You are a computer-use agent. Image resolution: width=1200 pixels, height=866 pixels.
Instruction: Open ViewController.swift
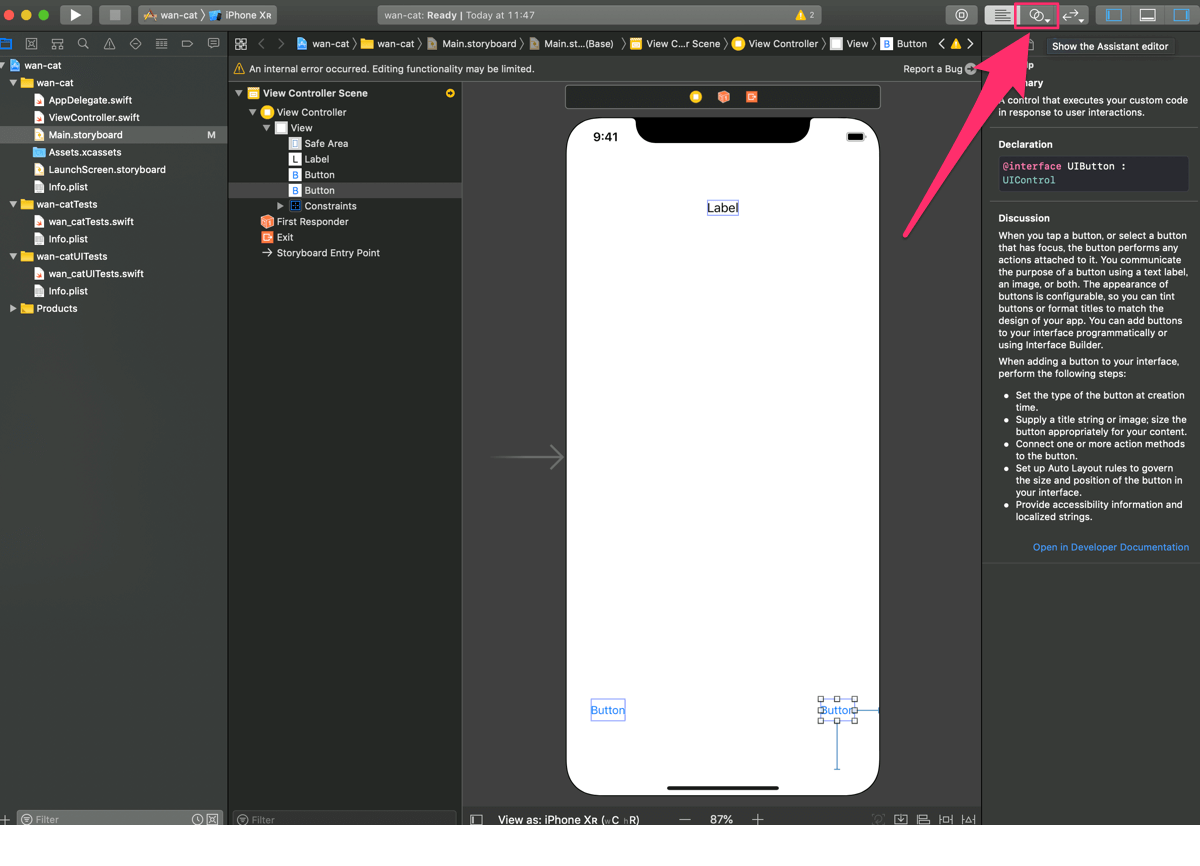[x=94, y=117]
